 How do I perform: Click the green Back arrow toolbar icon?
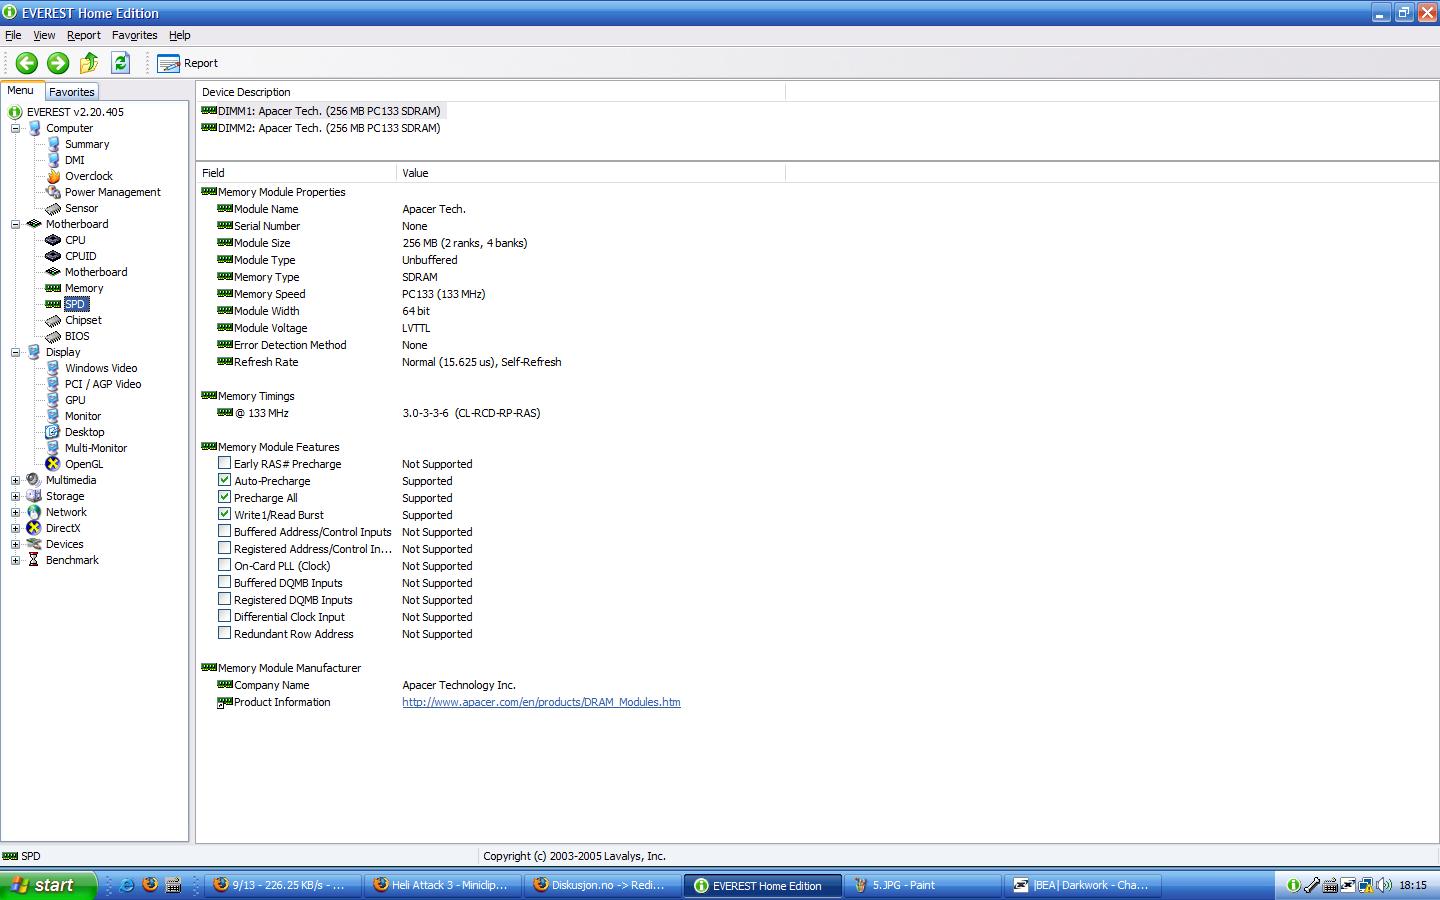pyautogui.click(x=26, y=63)
